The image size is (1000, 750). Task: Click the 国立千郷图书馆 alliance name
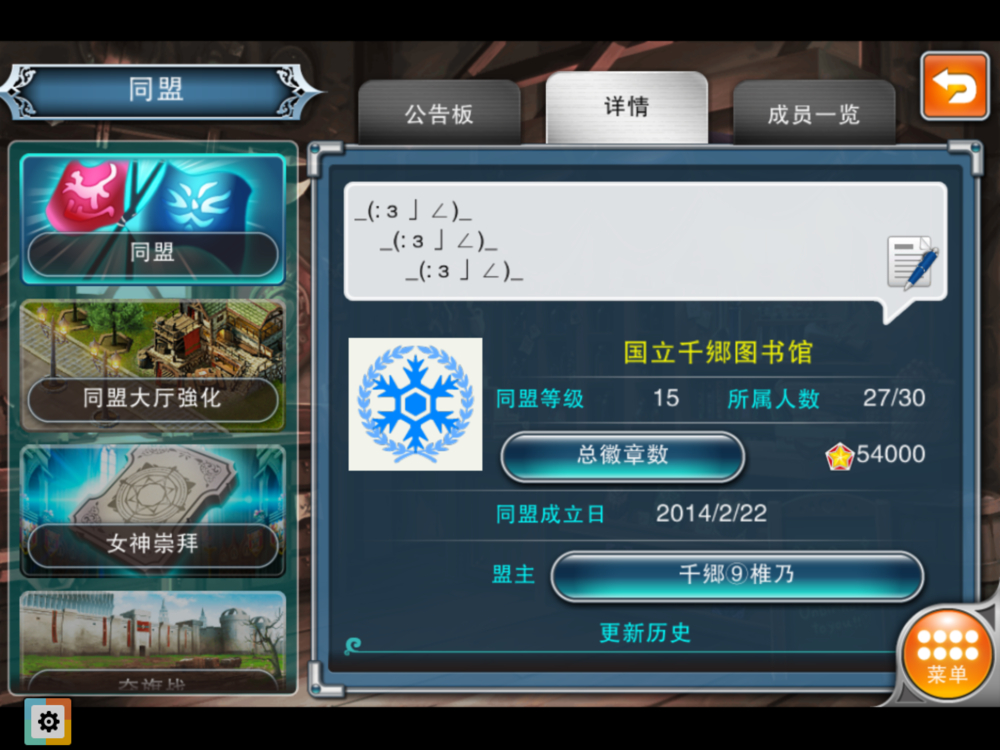tap(718, 352)
